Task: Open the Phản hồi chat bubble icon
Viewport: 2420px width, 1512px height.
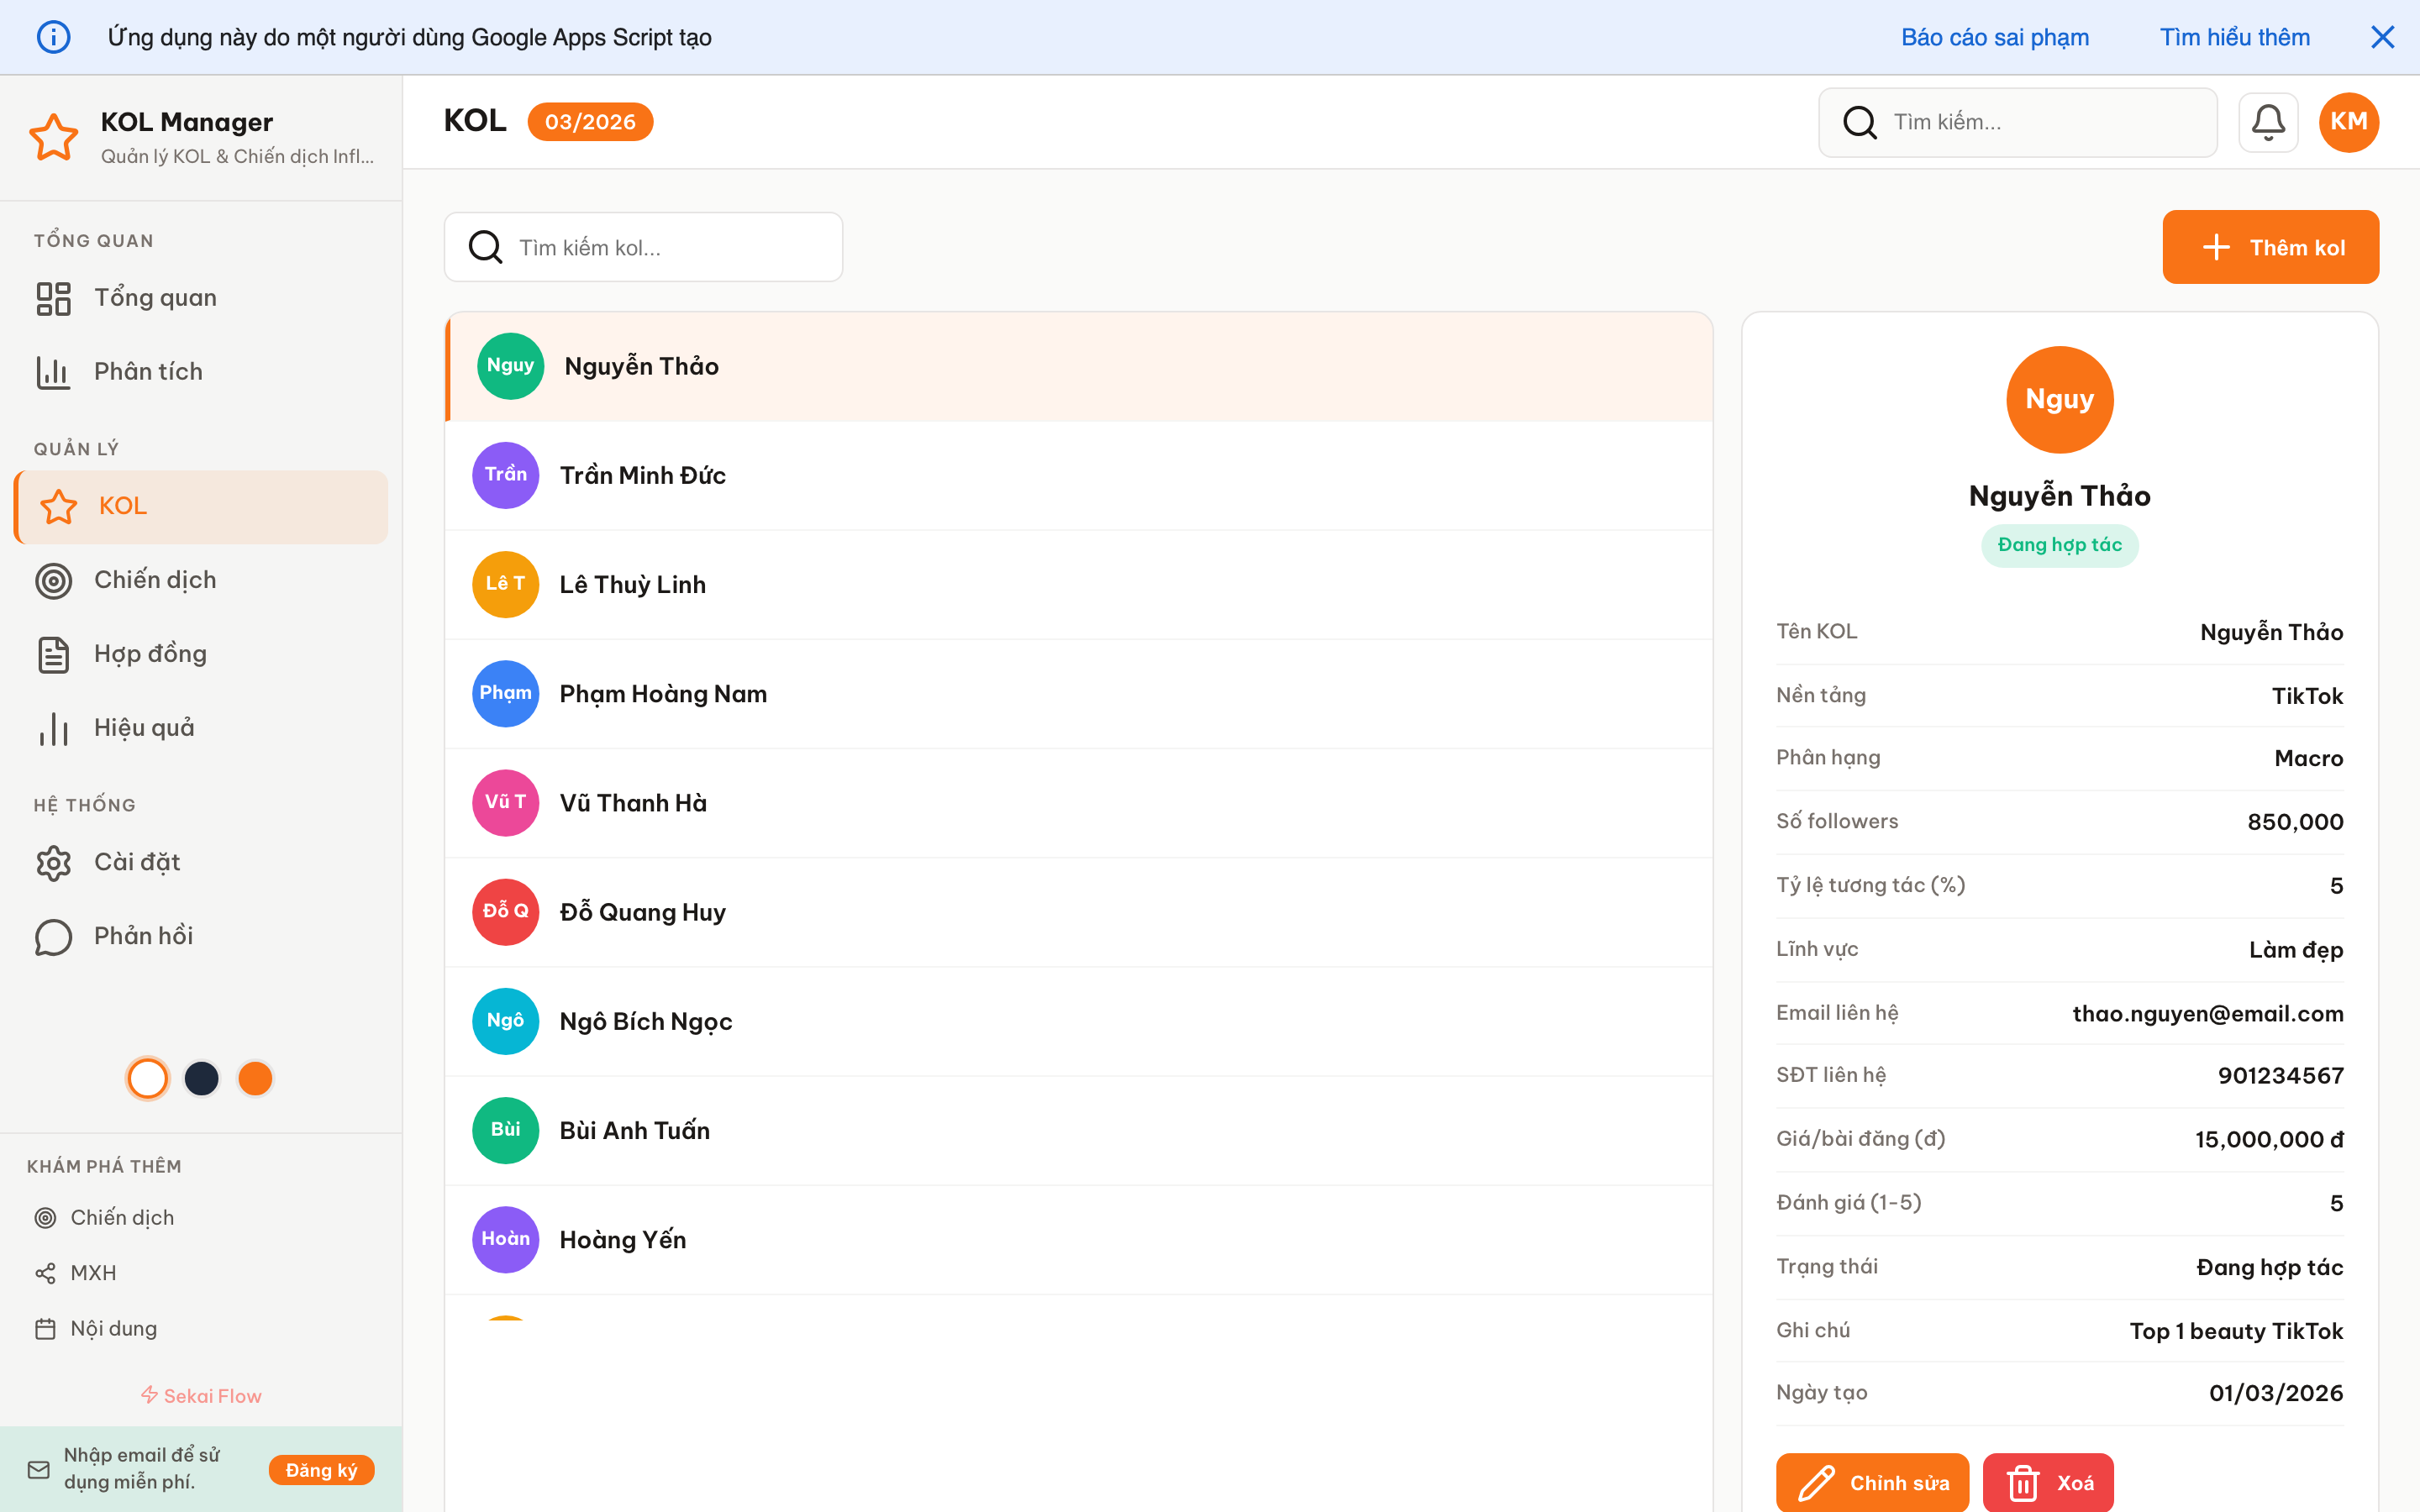Action: pos(53,936)
